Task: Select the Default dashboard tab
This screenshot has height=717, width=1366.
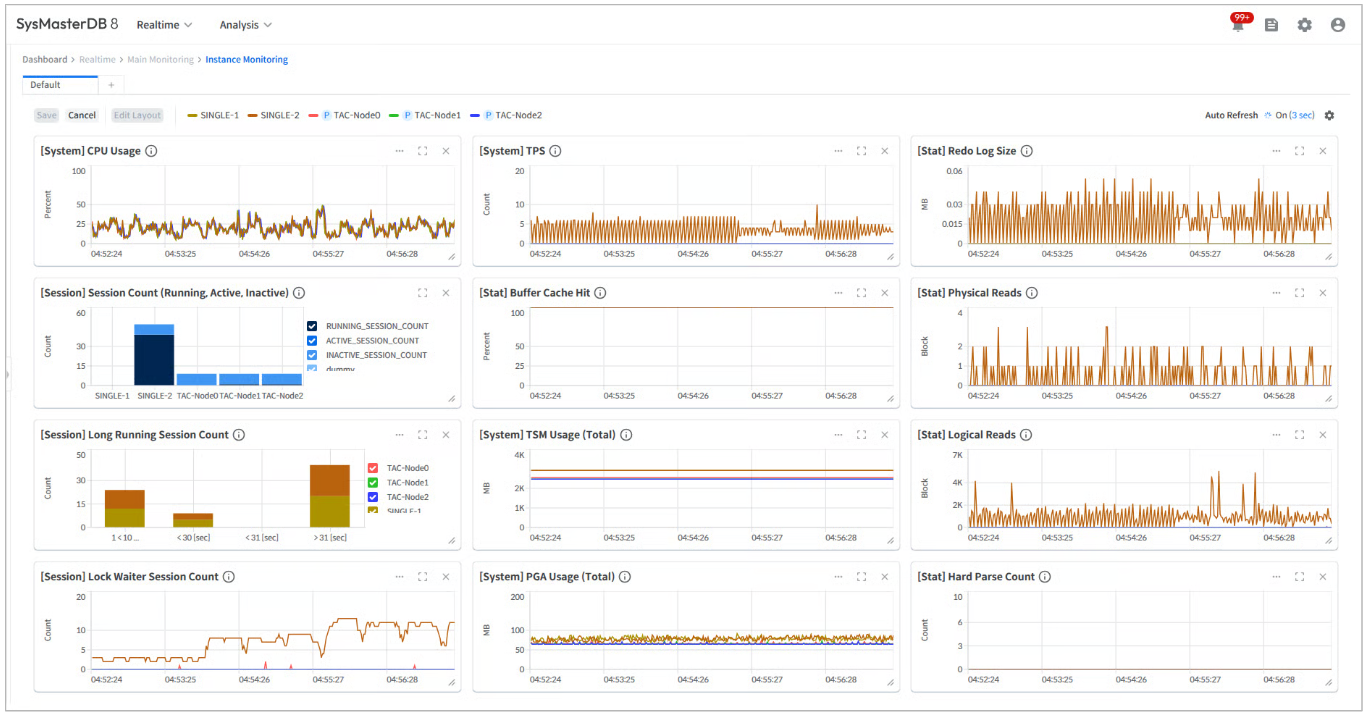Action: 46,85
